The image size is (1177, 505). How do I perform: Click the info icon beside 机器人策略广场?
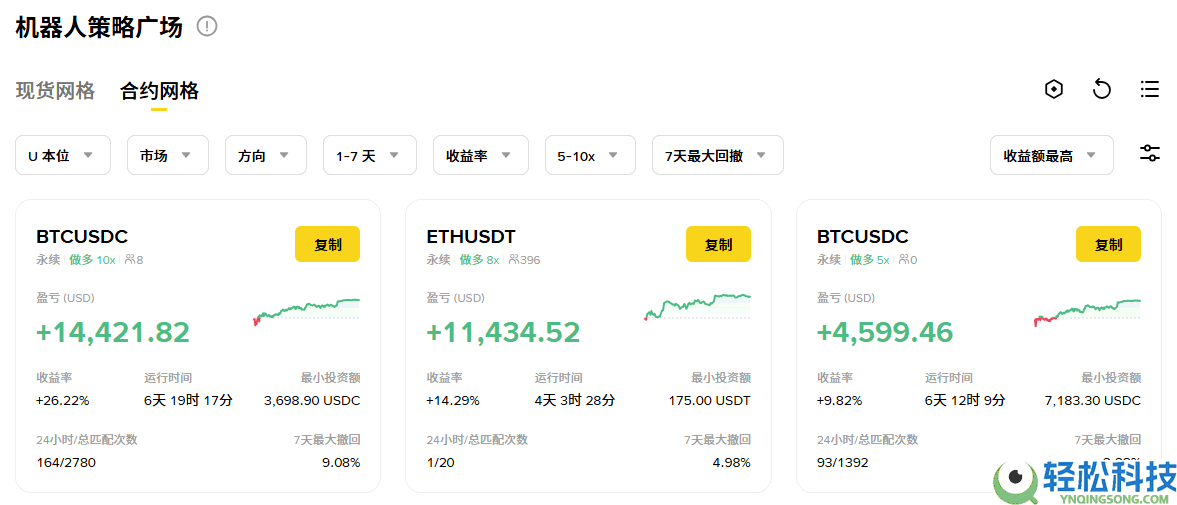coord(207,26)
